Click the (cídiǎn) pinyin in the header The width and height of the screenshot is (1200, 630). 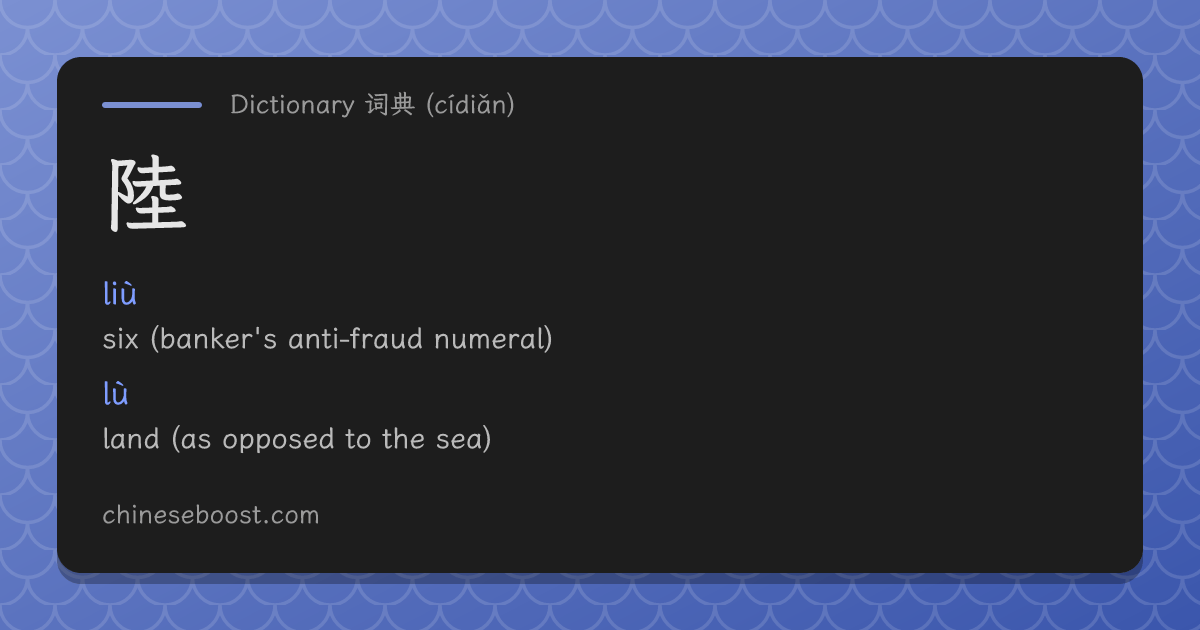[470, 105]
